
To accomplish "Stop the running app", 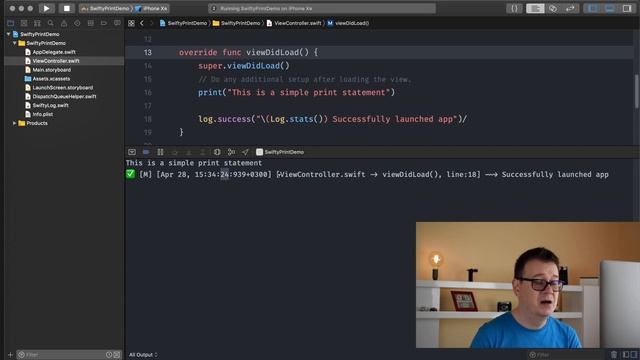I will (x=67, y=8).
